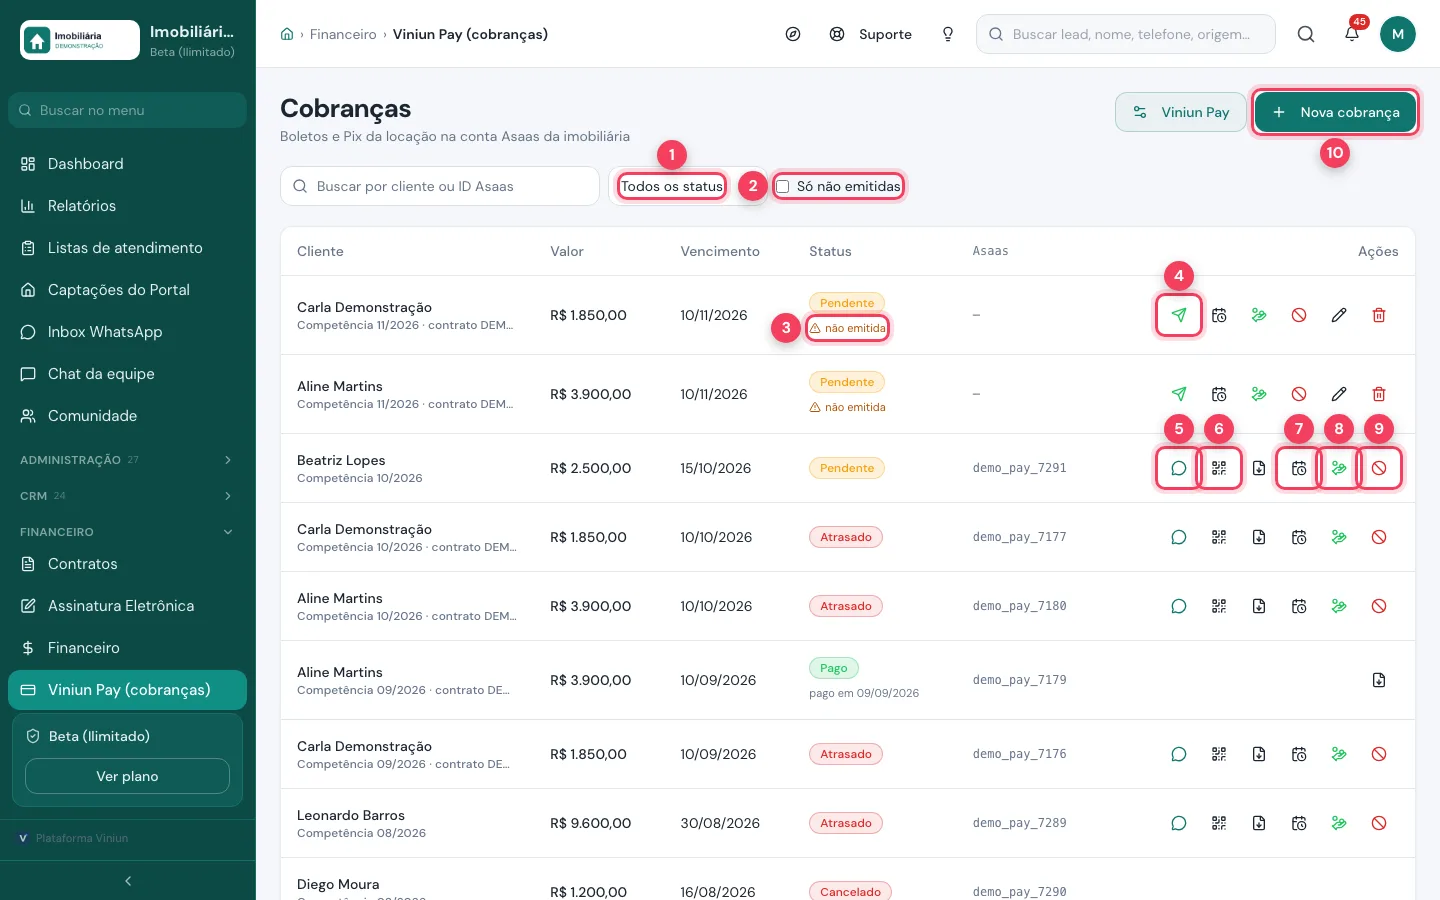Open WhatsApp message icon for Beatriz Lopes
The height and width of the screenshot is (900, 1440).
[x=1179, y=468]
